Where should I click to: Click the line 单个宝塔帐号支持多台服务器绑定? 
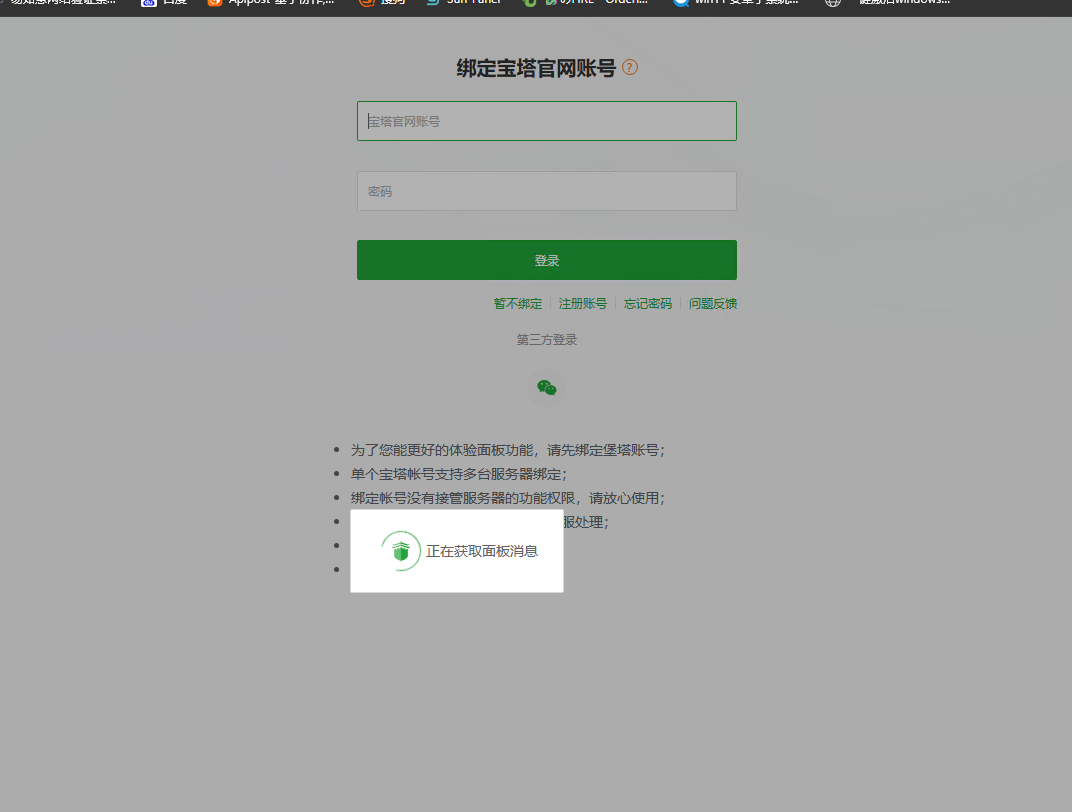coord(459,474)
